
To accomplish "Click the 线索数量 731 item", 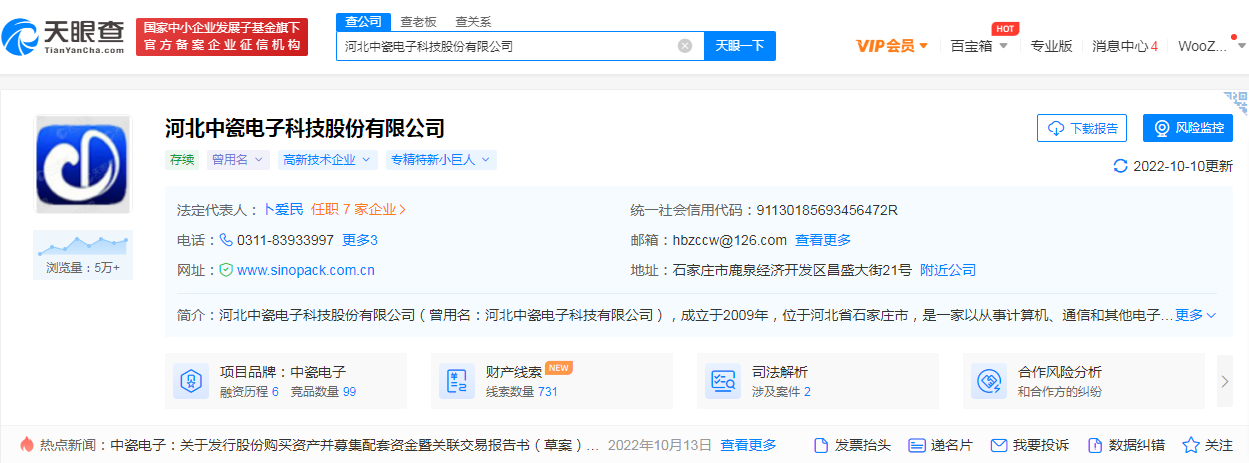I will pyautogui.click(x=521, y=392).
